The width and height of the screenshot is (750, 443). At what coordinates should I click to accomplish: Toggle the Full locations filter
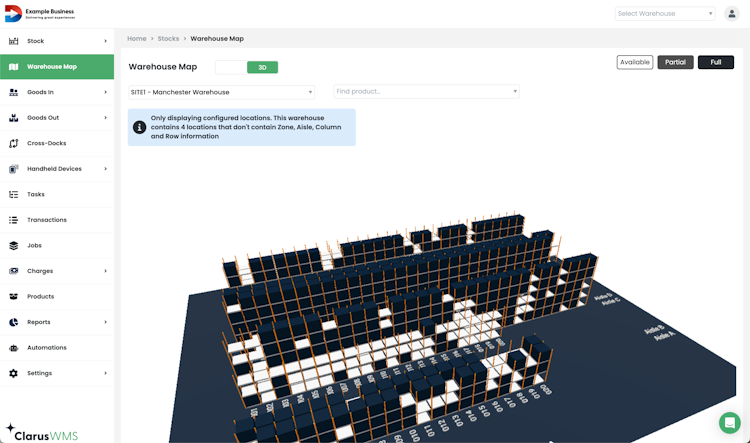pyautogui.click(x=716, y=62)
